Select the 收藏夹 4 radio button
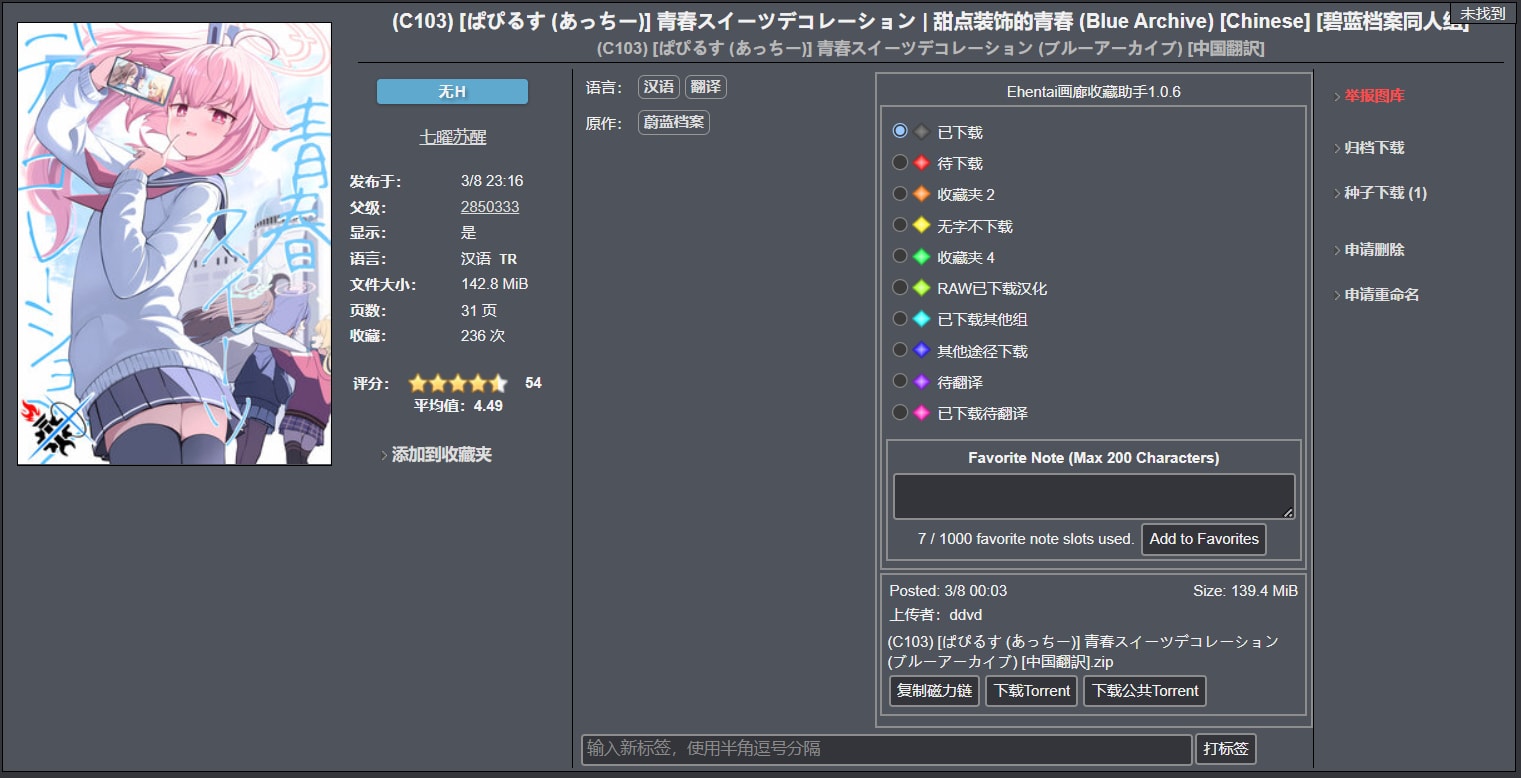1521x778 pixels. click(x=900, y=256)
